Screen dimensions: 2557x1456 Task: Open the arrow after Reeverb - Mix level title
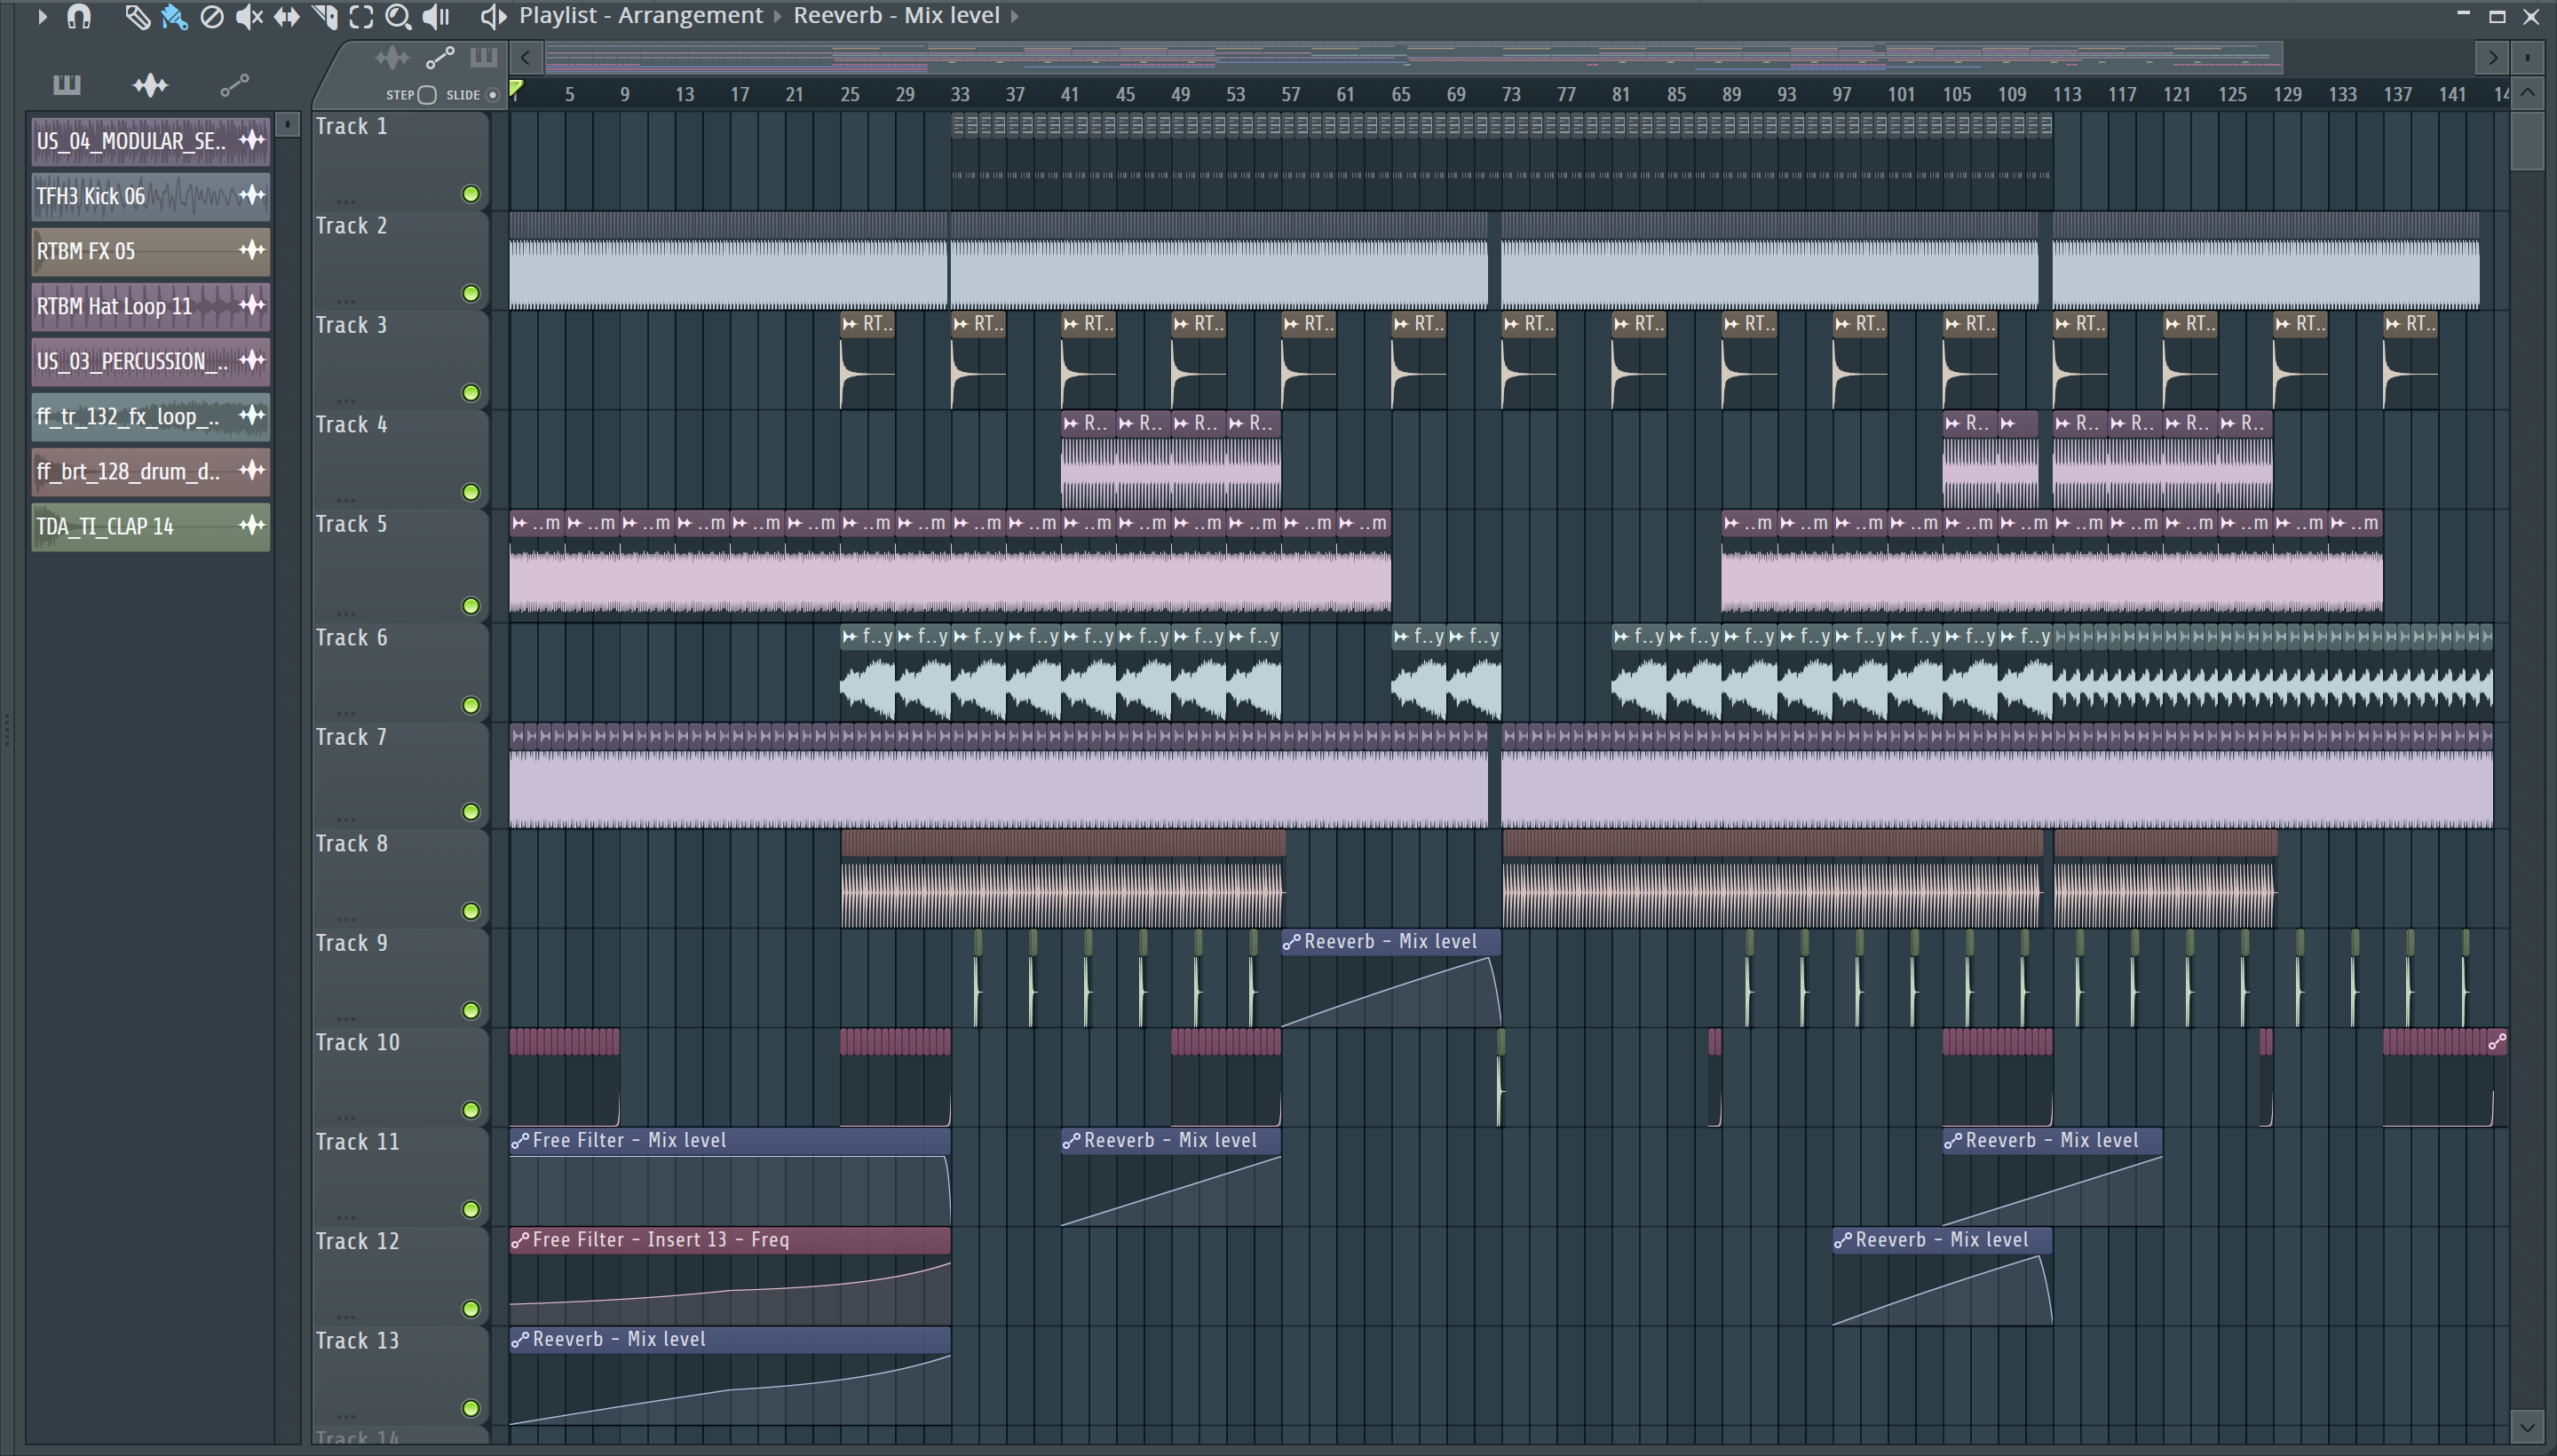click(1014, 17)
